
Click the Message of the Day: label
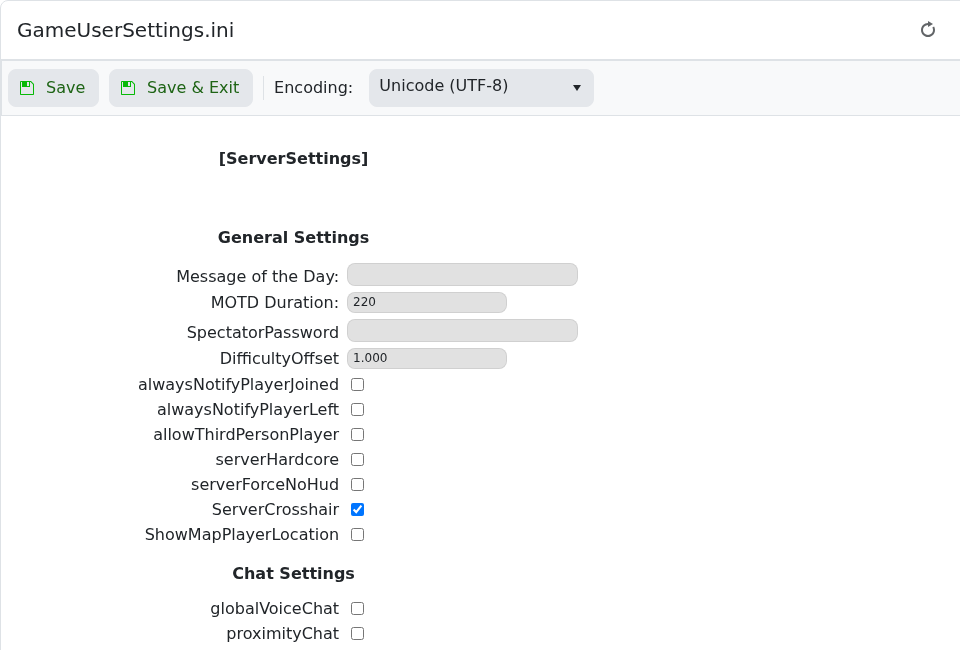[257, 277]
